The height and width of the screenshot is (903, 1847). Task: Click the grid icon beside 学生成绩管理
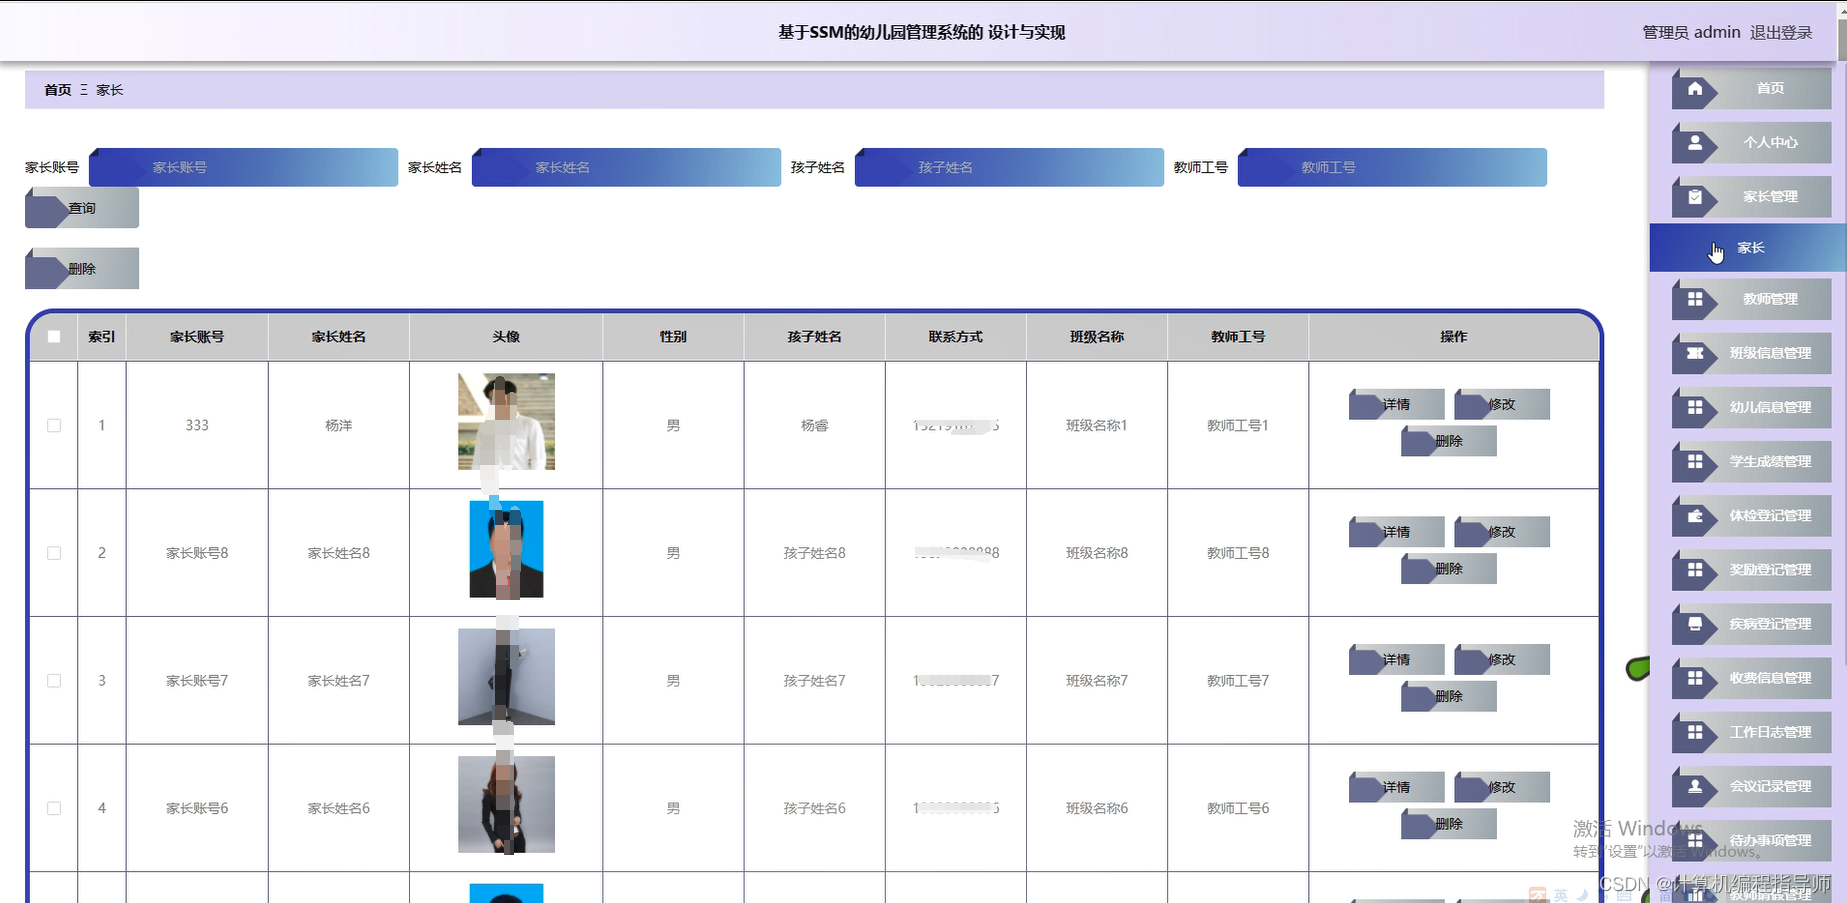tap(1695, 461)
